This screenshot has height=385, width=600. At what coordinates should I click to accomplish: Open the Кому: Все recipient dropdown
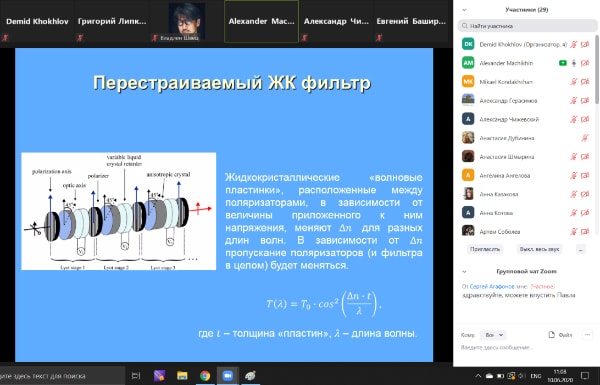493,335
